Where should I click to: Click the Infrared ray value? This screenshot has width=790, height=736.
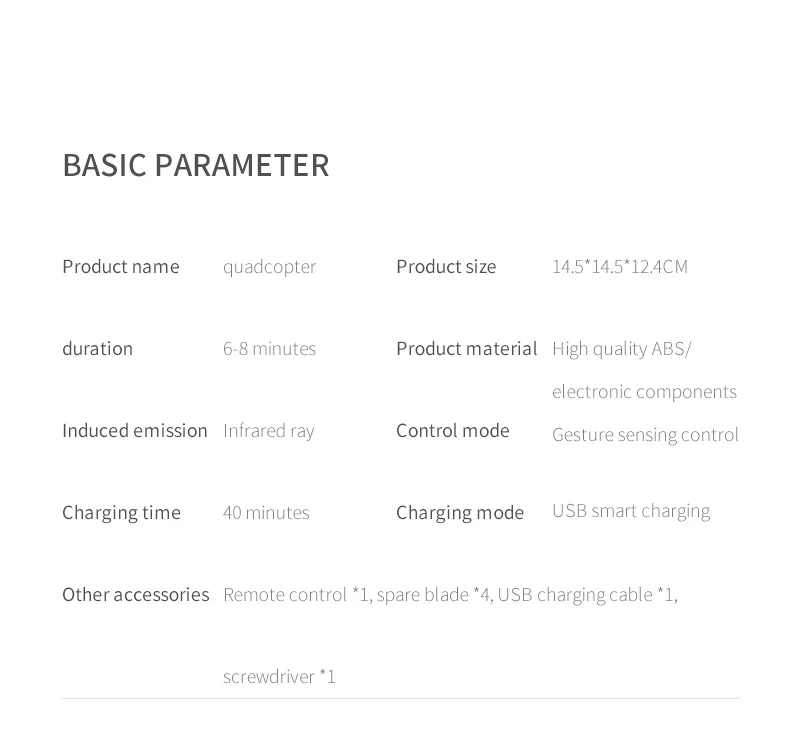(269, 432)
